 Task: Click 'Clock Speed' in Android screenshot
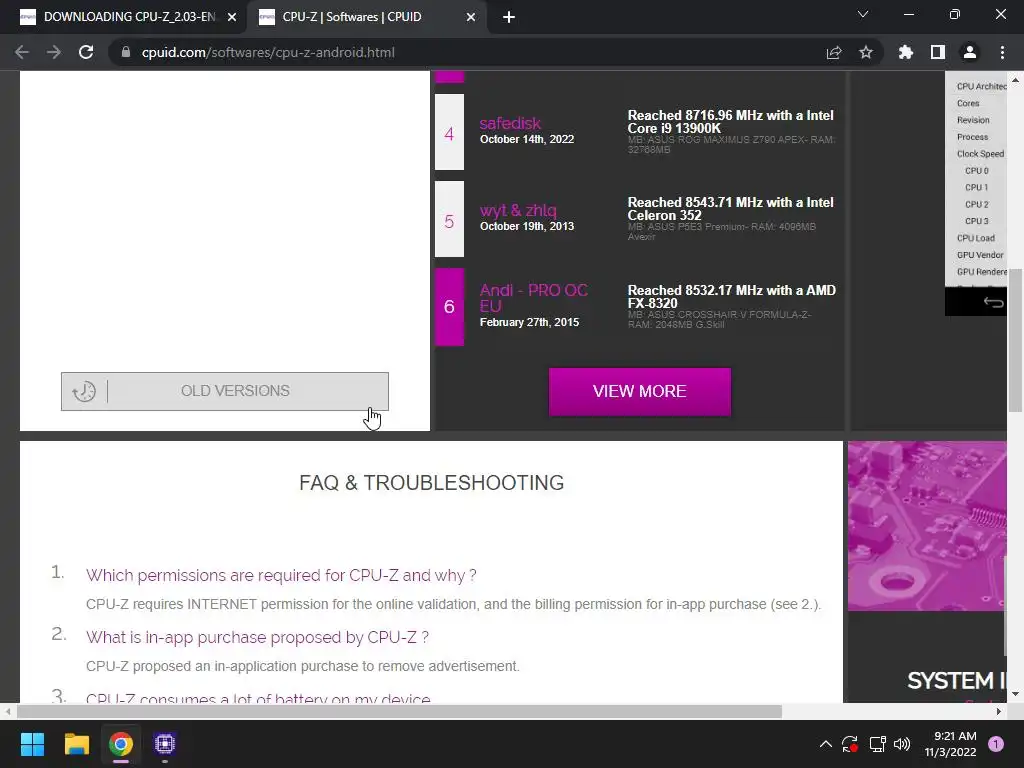click(980, 153)
